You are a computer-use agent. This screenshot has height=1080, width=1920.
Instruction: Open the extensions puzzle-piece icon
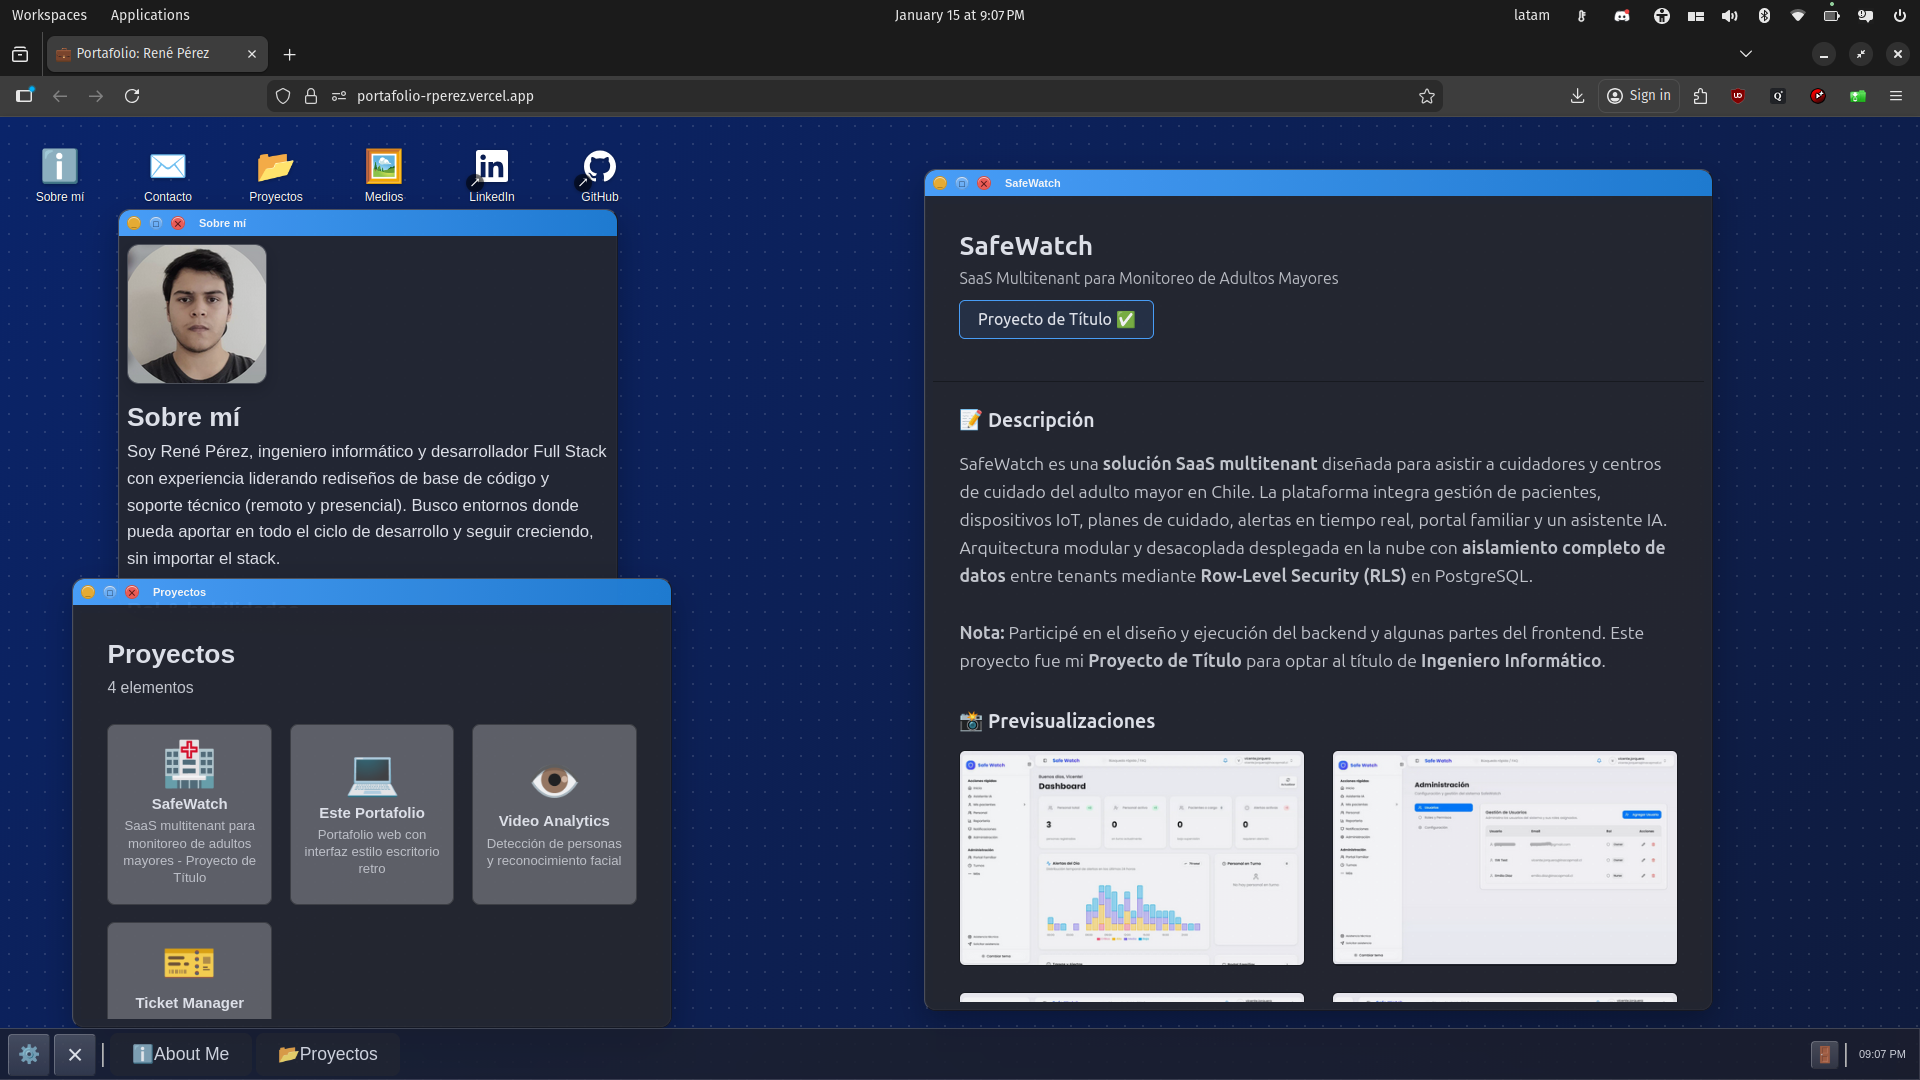[1700, 96]
